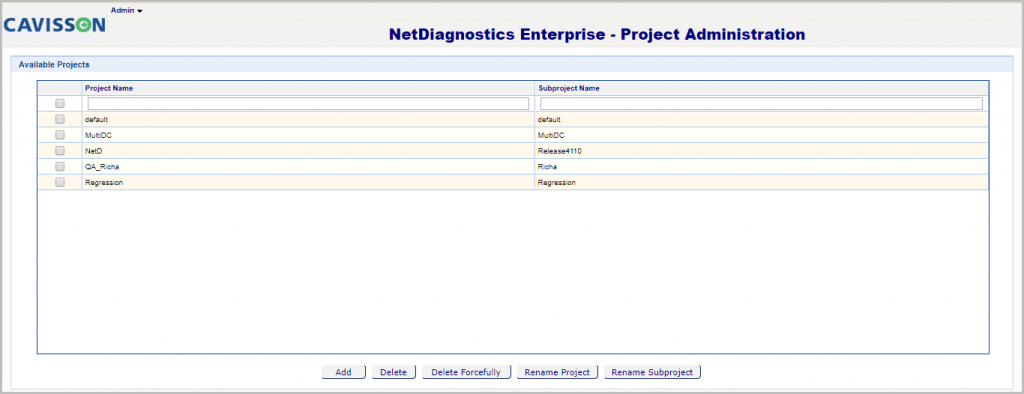The height and width of the screenshot is (394, 1024).
Task: Select the Richa subproject cell
Action: point(761,167)
